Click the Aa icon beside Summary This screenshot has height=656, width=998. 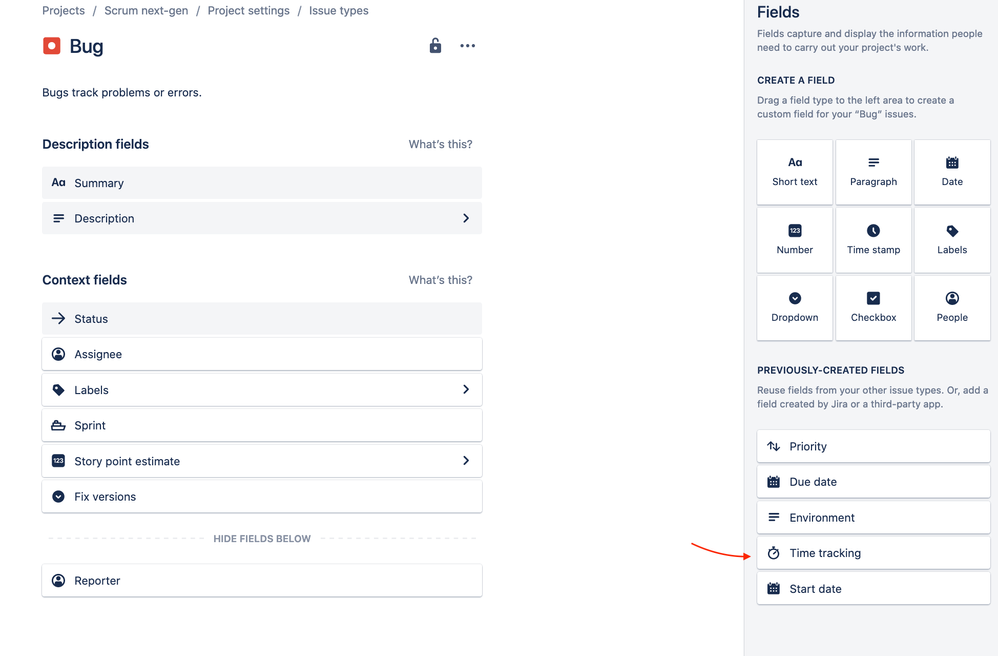pyautogui.click(x=59, y=183)
